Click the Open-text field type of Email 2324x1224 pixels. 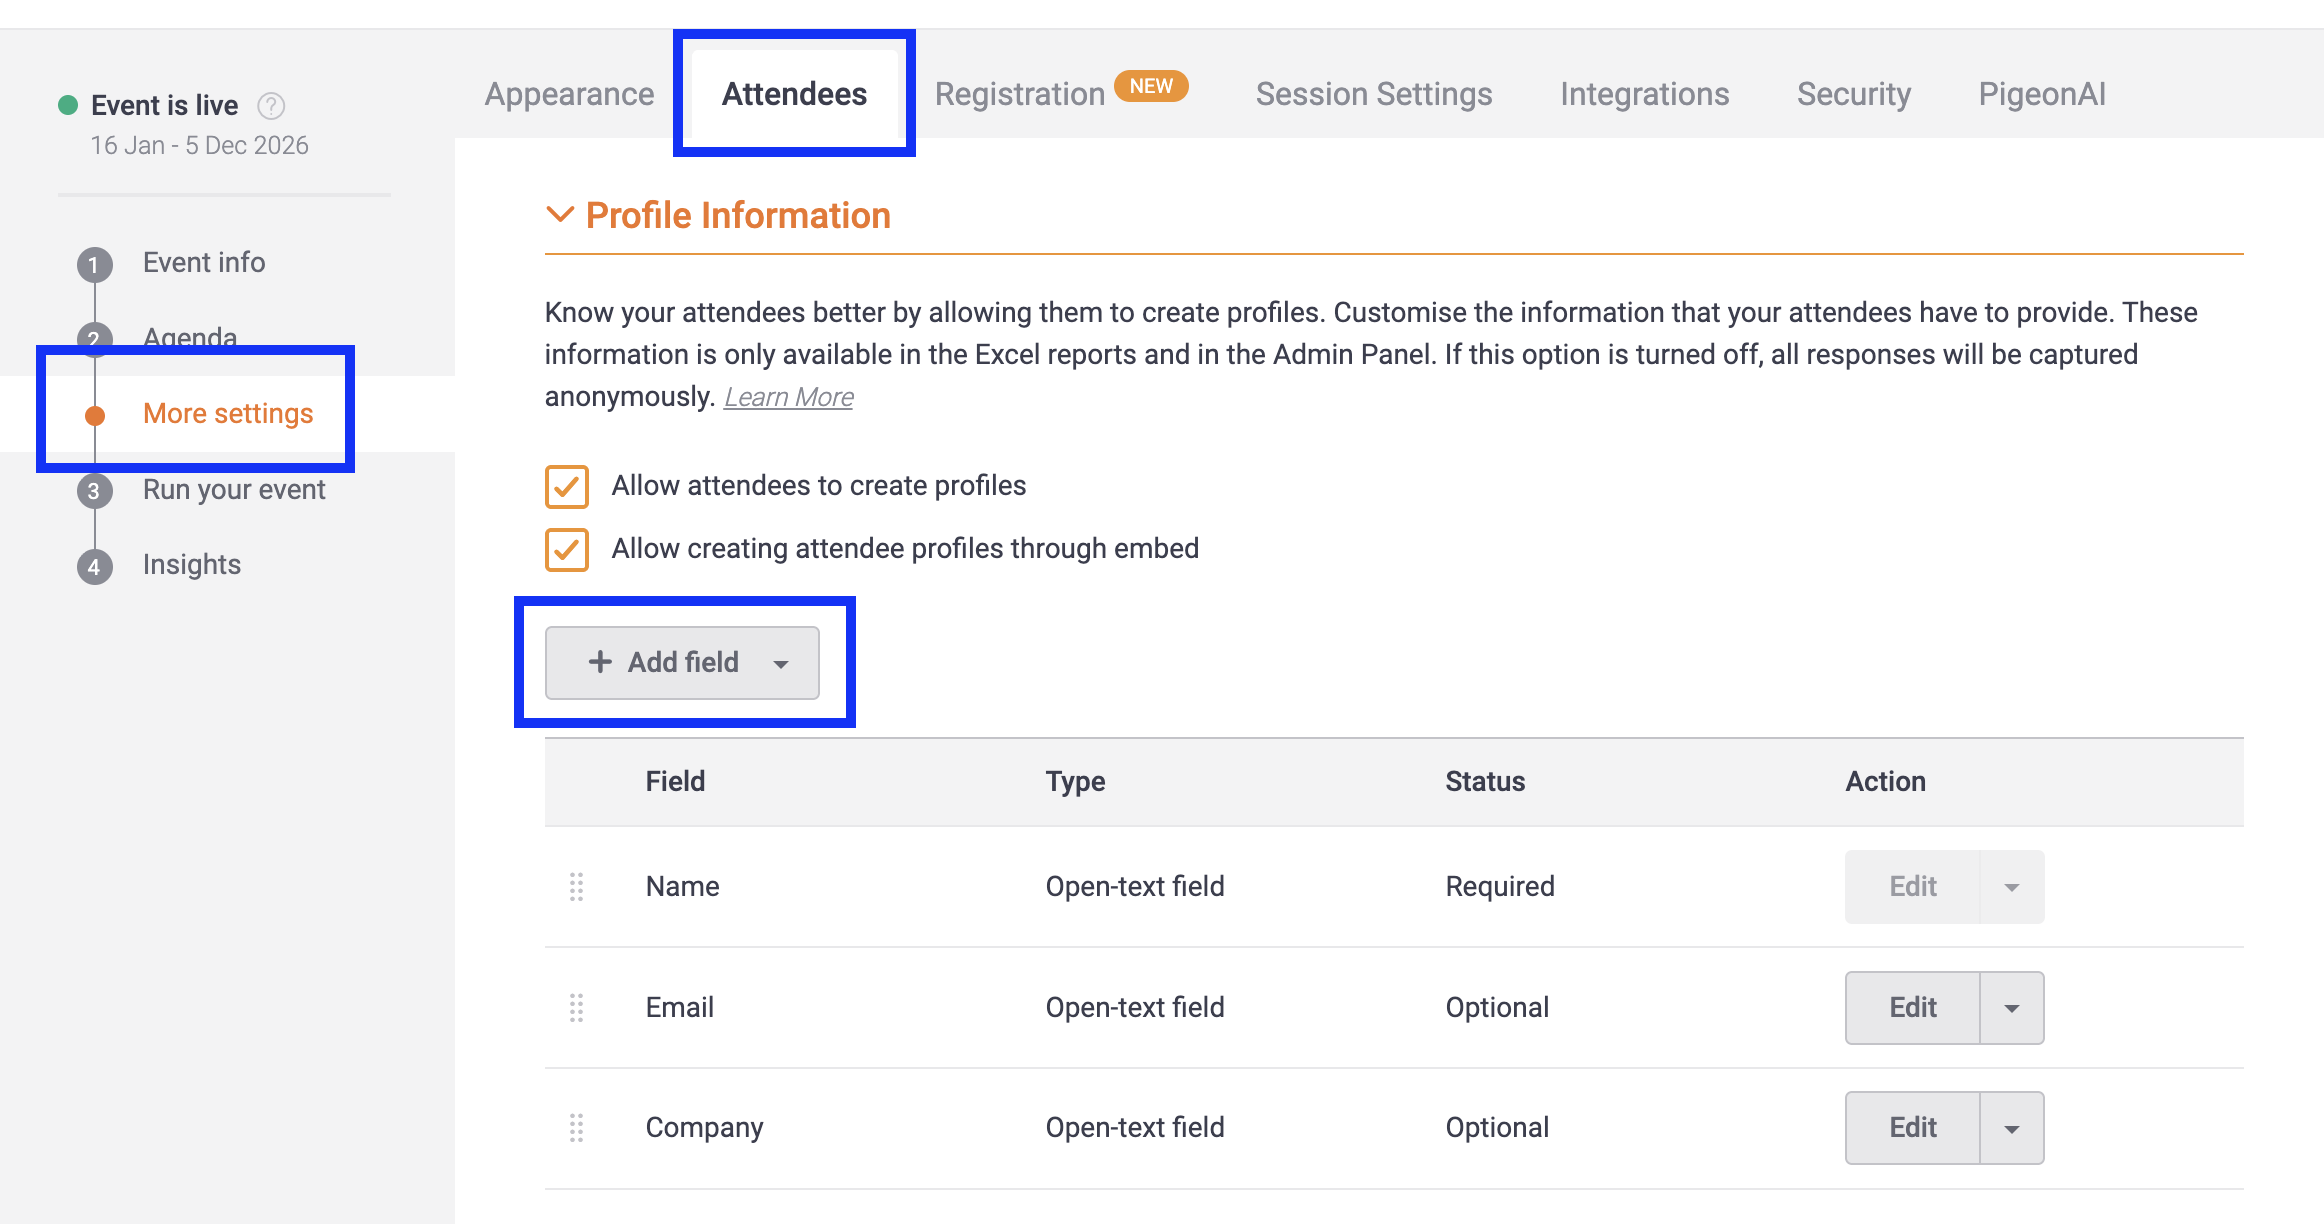pyautogui.click(x=1135, y=1008)
